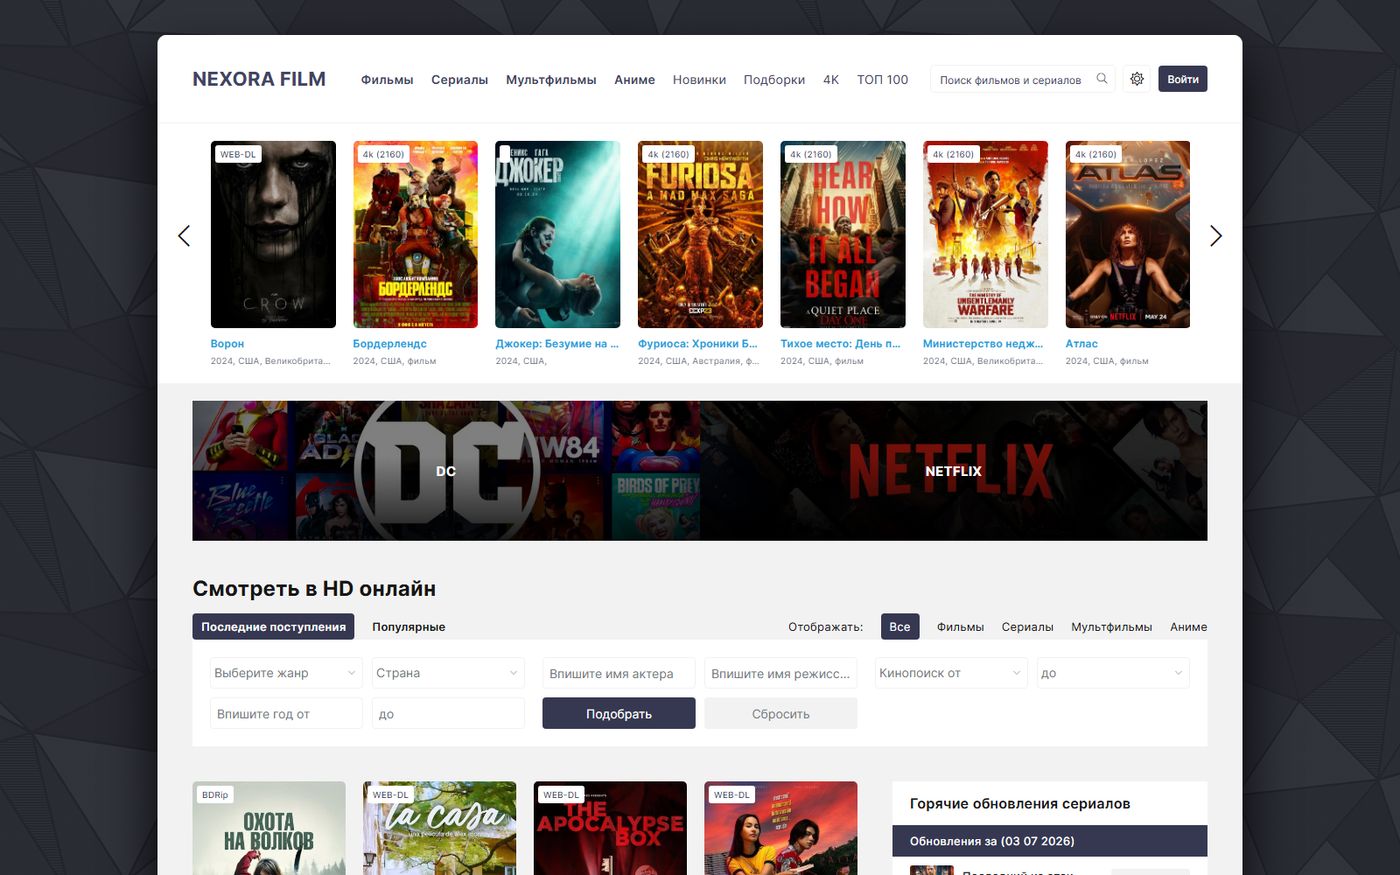
Task: Filter display by Аниме
Action: coord(1188,627)
